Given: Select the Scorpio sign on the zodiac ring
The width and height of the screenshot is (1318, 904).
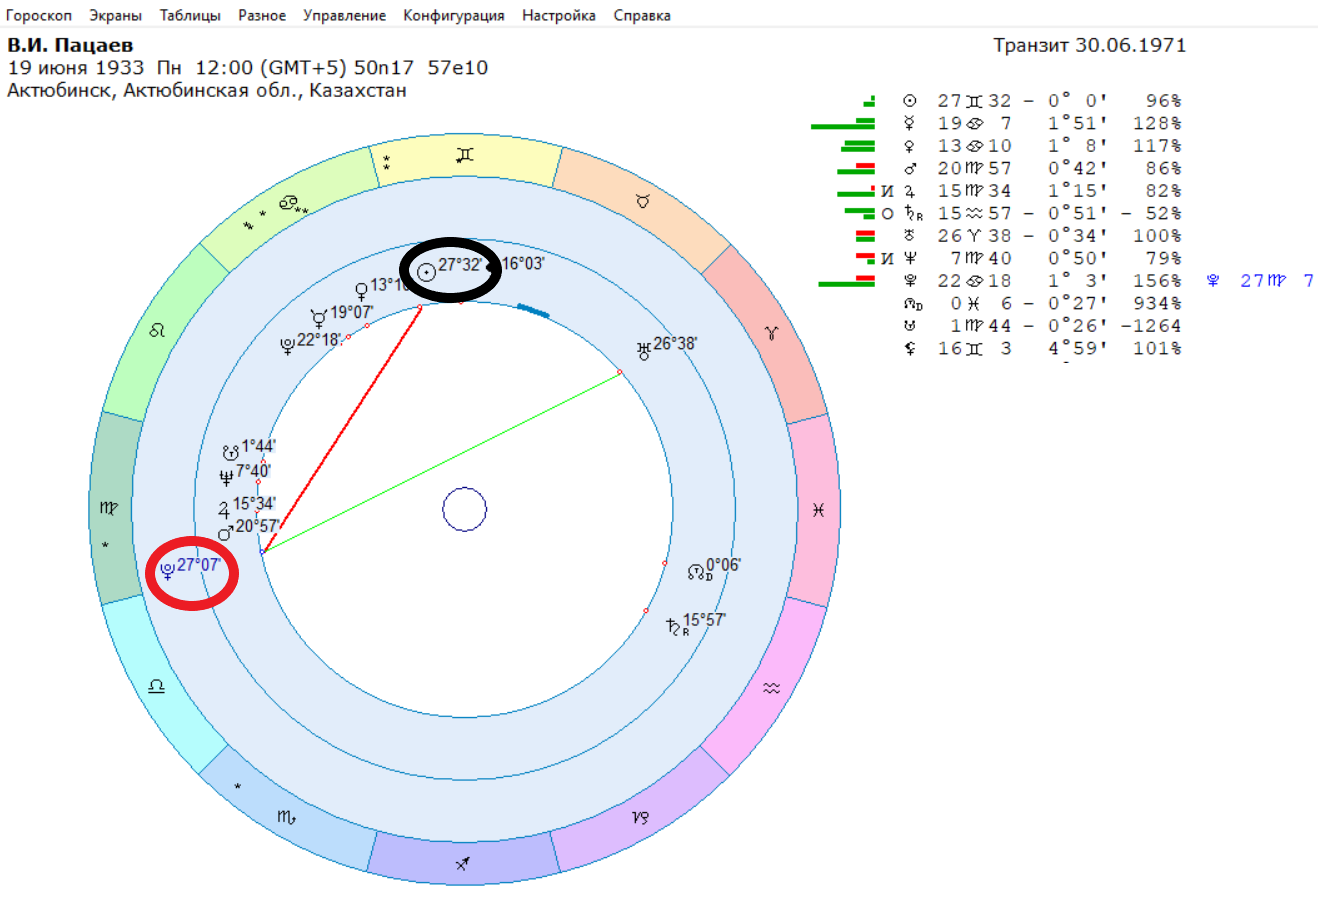Looking at the screenshot, I should click(286, 818).
